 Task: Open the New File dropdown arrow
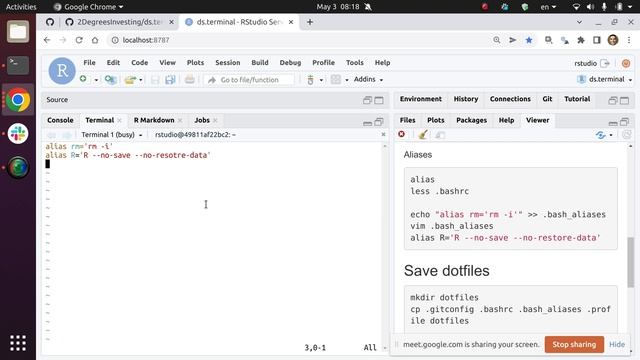pyautogui.click(x=96, y=80)
